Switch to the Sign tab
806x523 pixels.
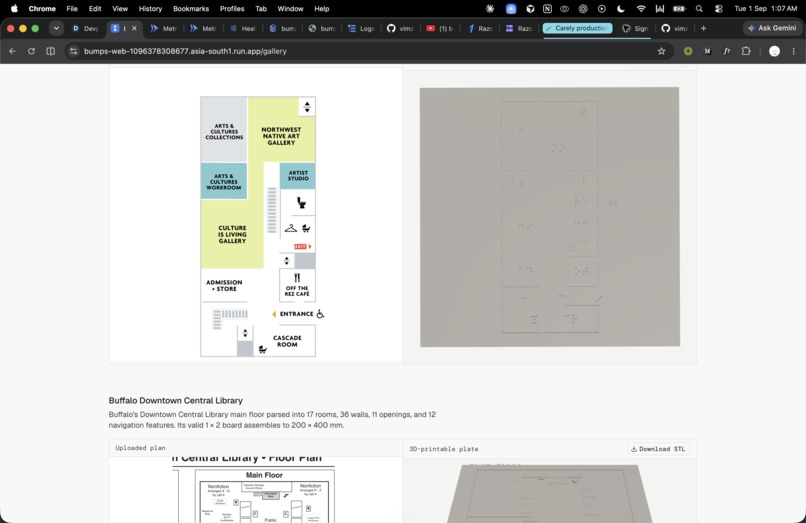click(635, 28)
